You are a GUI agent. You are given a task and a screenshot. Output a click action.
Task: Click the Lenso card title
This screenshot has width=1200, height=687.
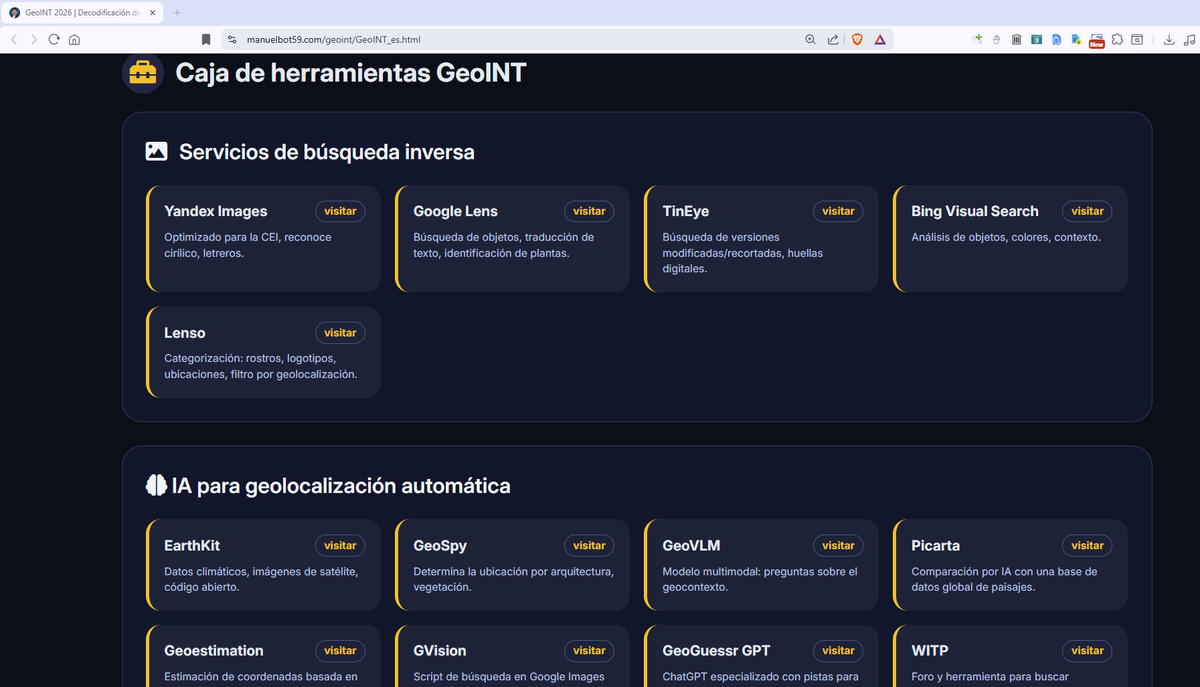pos(185,333)
